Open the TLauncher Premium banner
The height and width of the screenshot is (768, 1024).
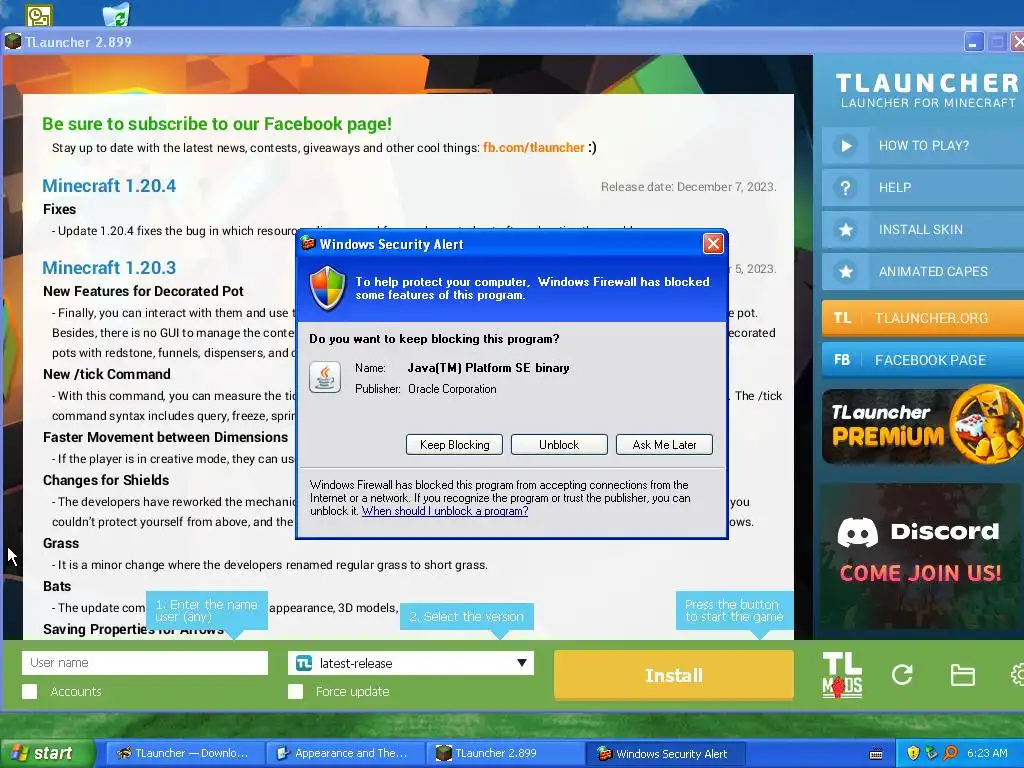click(923, 427)
